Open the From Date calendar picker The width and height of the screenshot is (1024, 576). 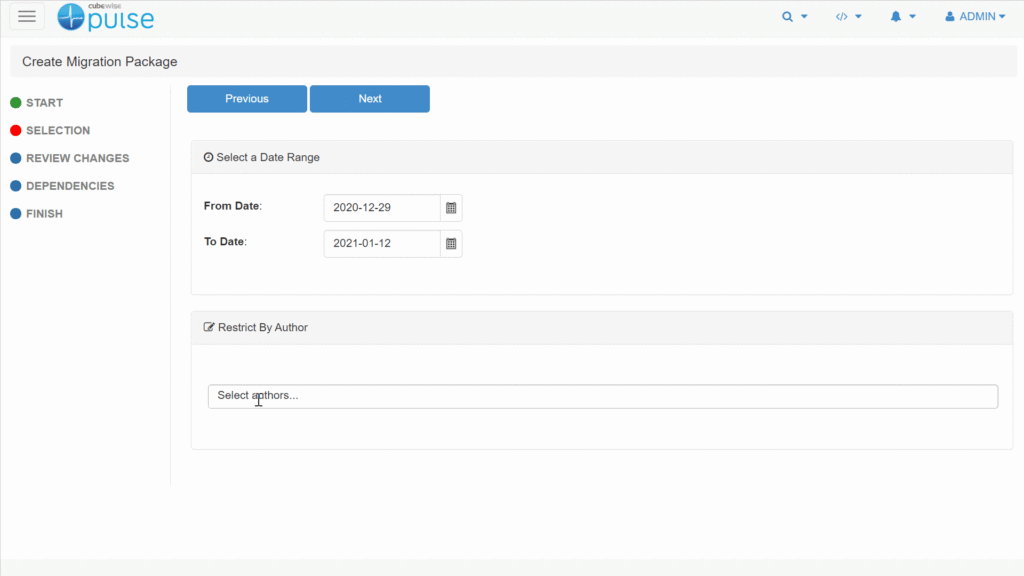[x=451, y=208]
